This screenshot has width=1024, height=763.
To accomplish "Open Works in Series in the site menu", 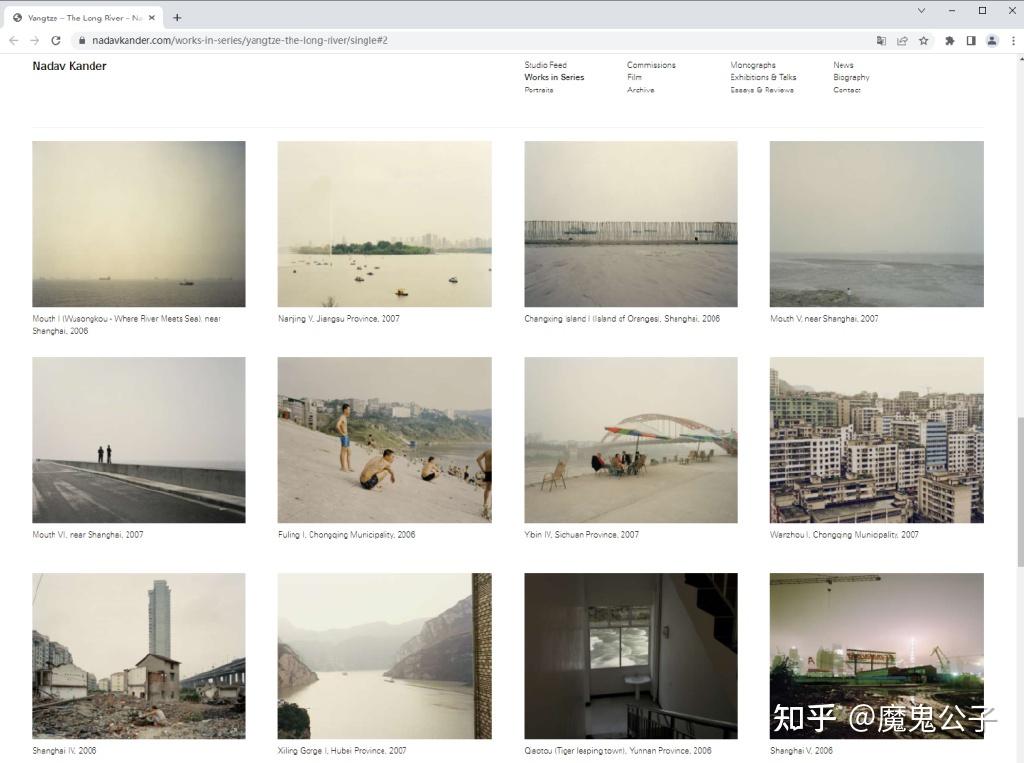I will coord(554,77).
